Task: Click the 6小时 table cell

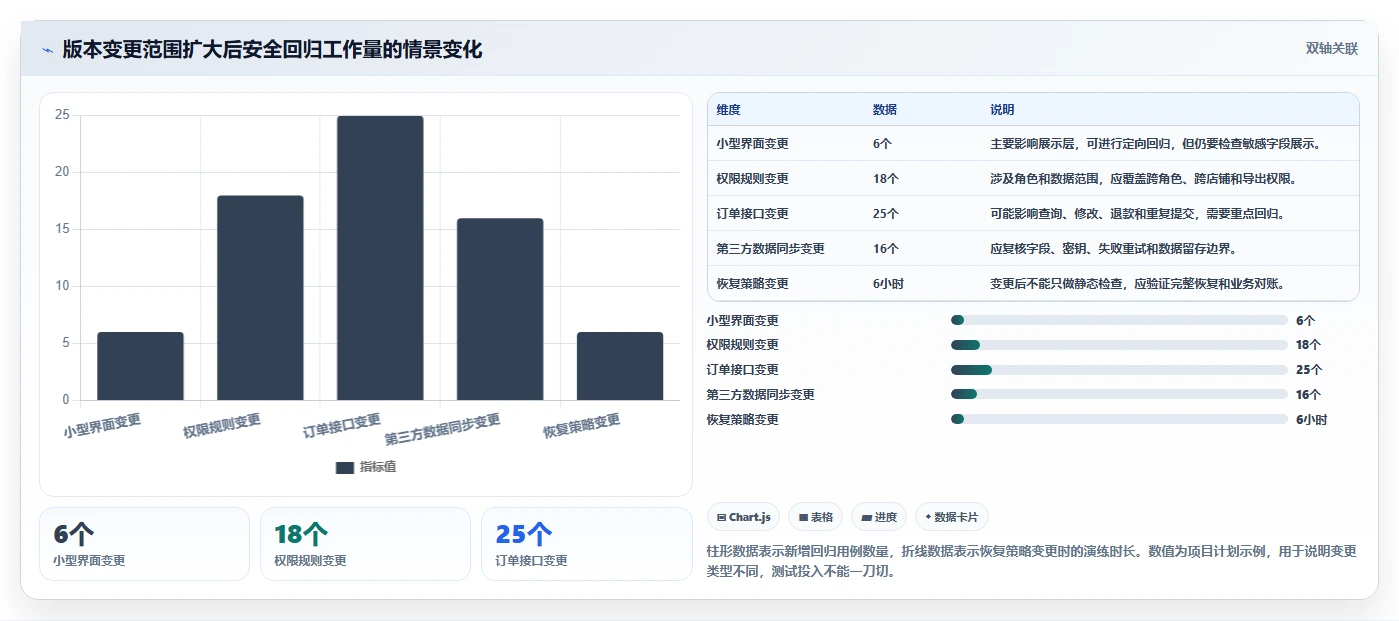Action: pos(888,284)
